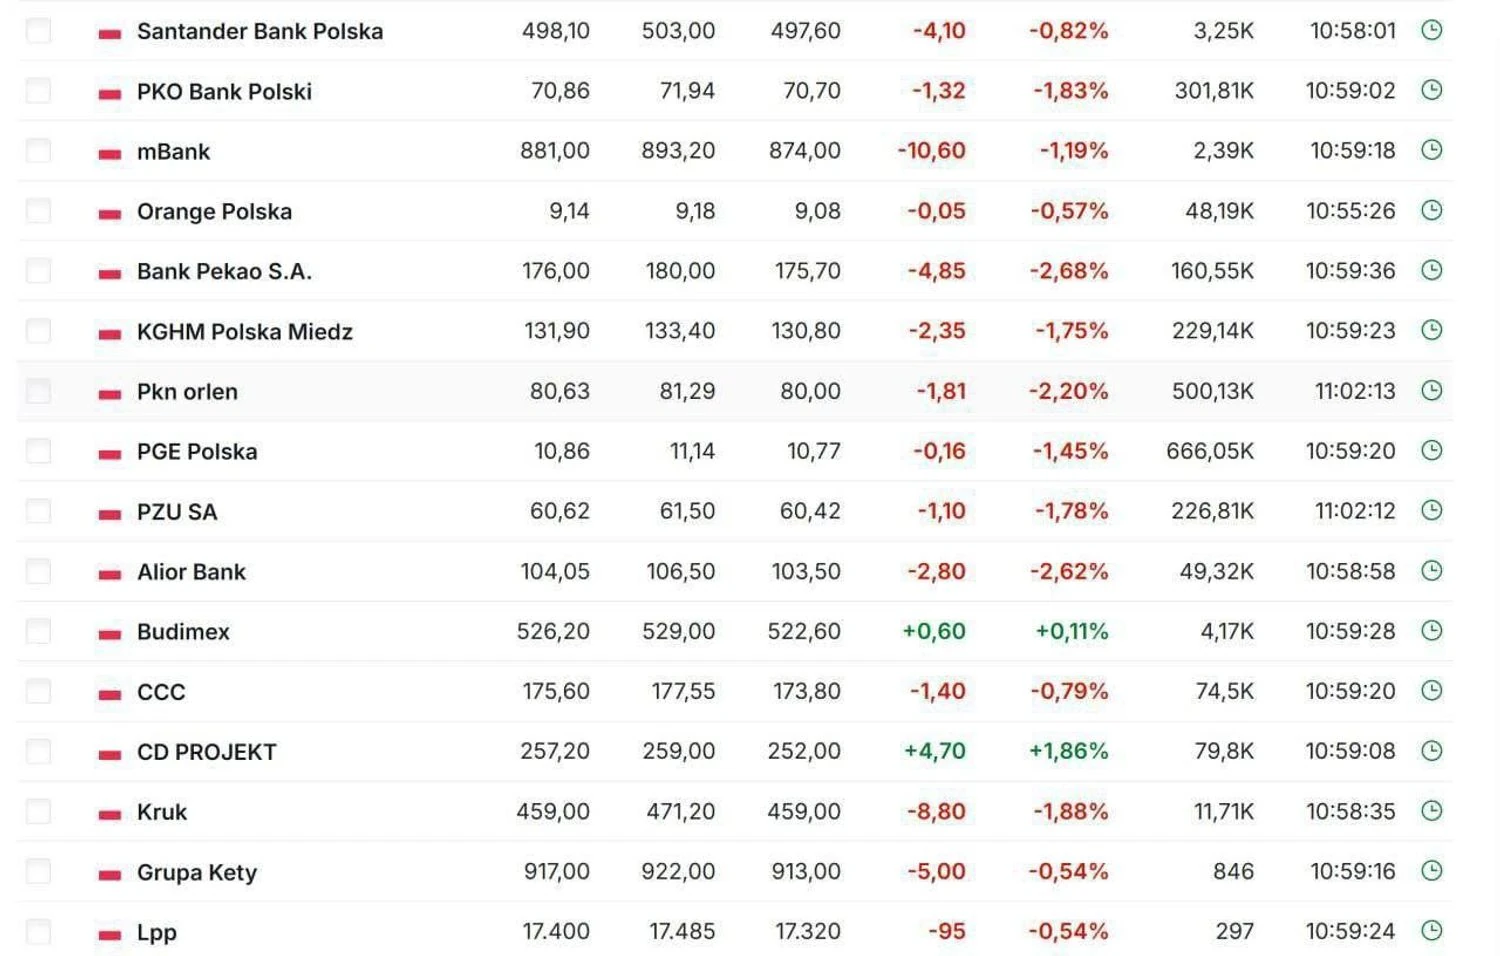Click the Pkn orlen change percentage value
The height and width of the screenshot is (956, 1500).
[1068, 391]
